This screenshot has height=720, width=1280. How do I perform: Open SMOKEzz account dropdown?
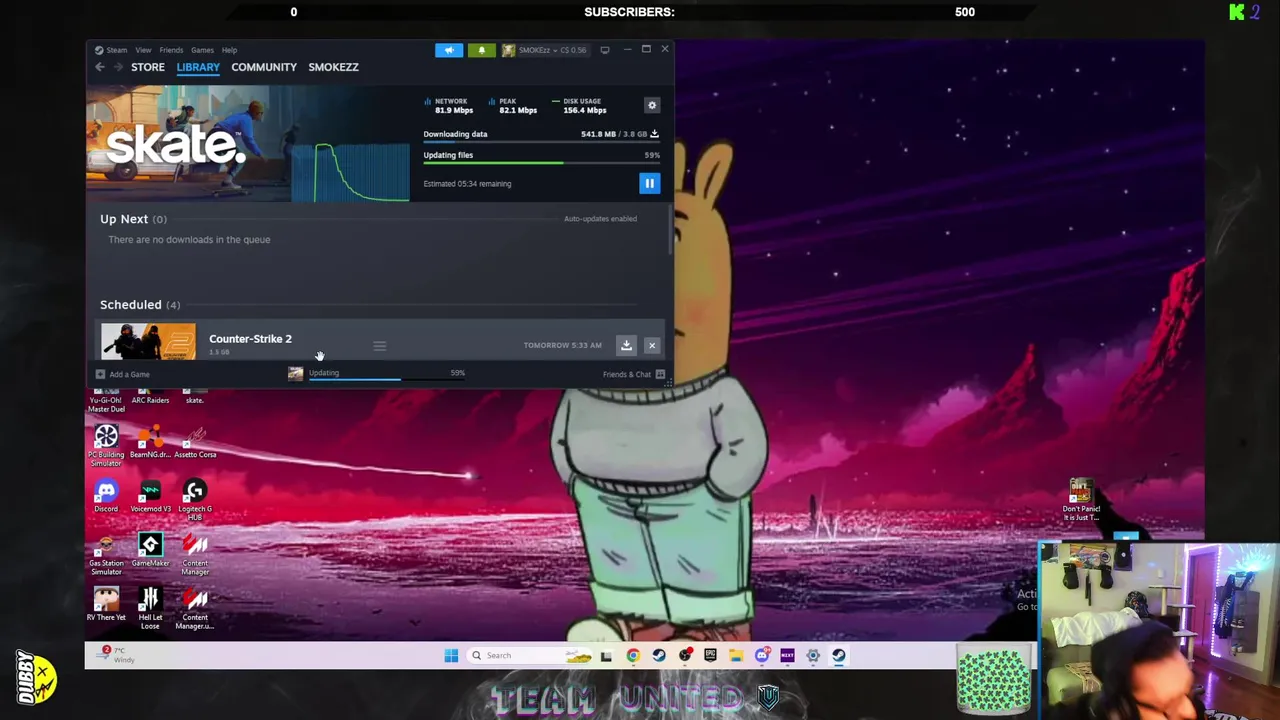pyautogui.click(x=545, y=50)
